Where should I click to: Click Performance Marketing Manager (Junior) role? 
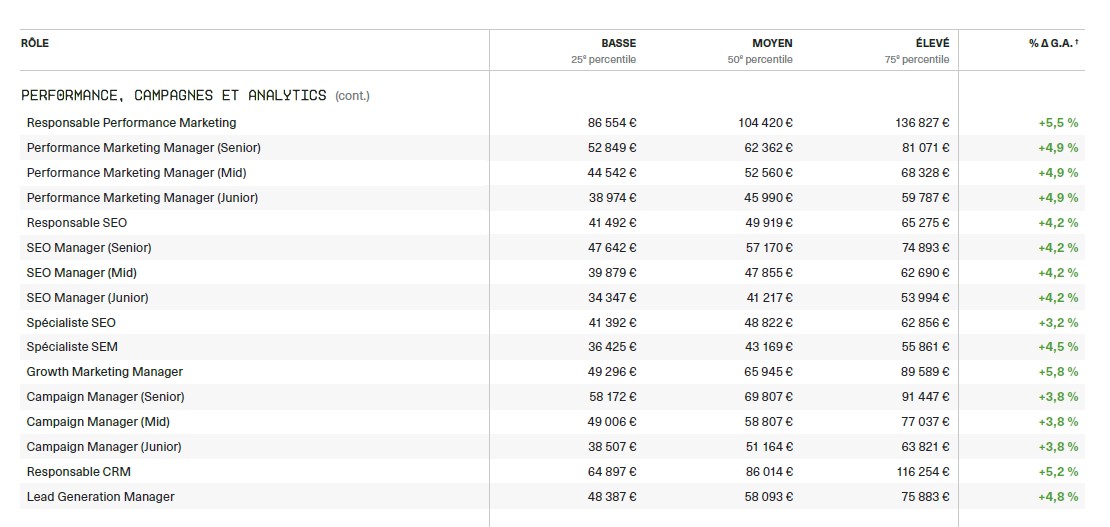click(x=142, y=198)
